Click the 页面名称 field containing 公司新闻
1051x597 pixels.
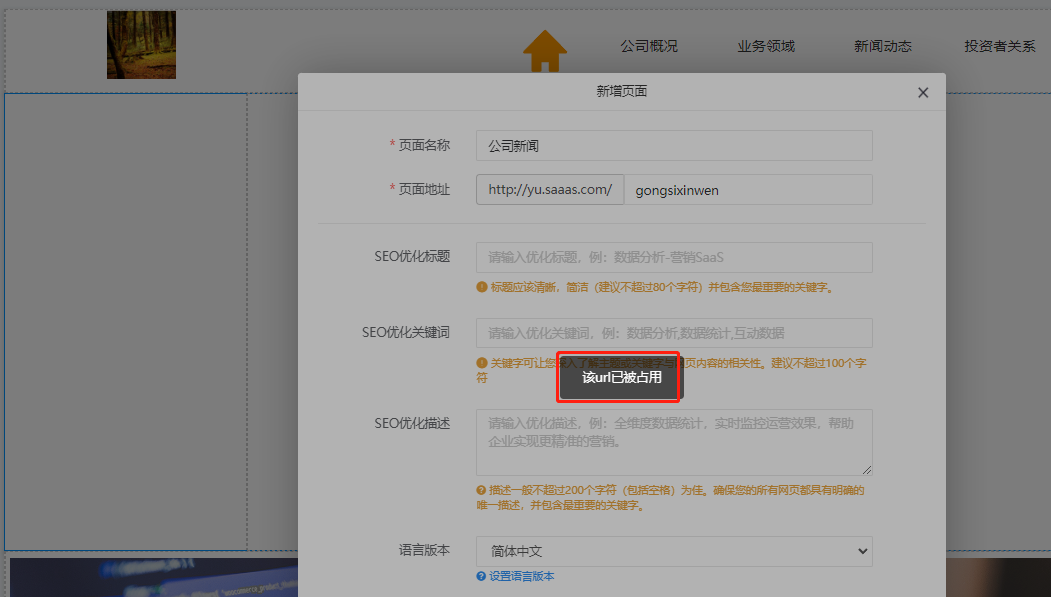point(673,145)
